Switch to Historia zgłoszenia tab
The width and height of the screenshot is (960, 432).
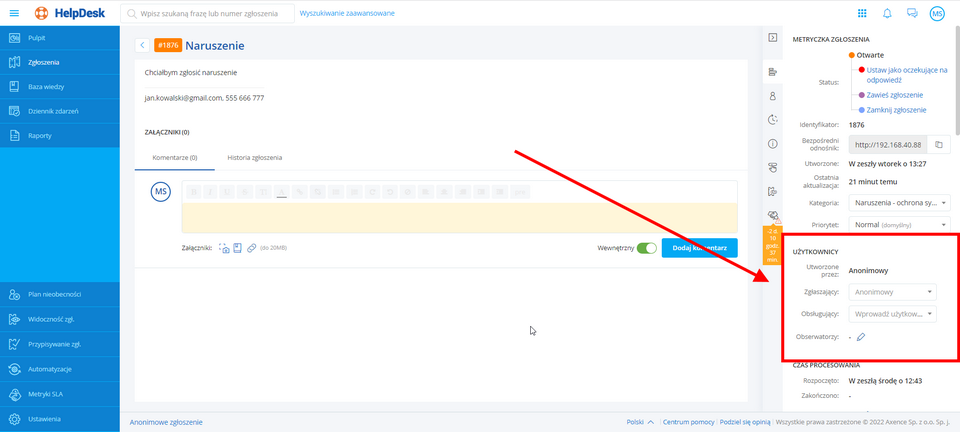pyautogui.click(x=254, y=157)
